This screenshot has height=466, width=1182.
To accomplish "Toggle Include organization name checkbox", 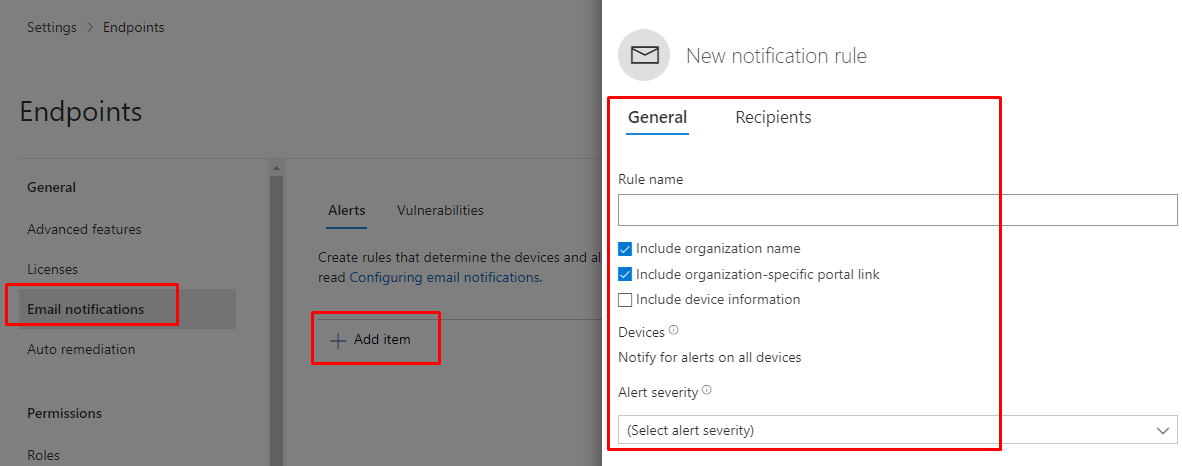I will [x=625, y=249].
